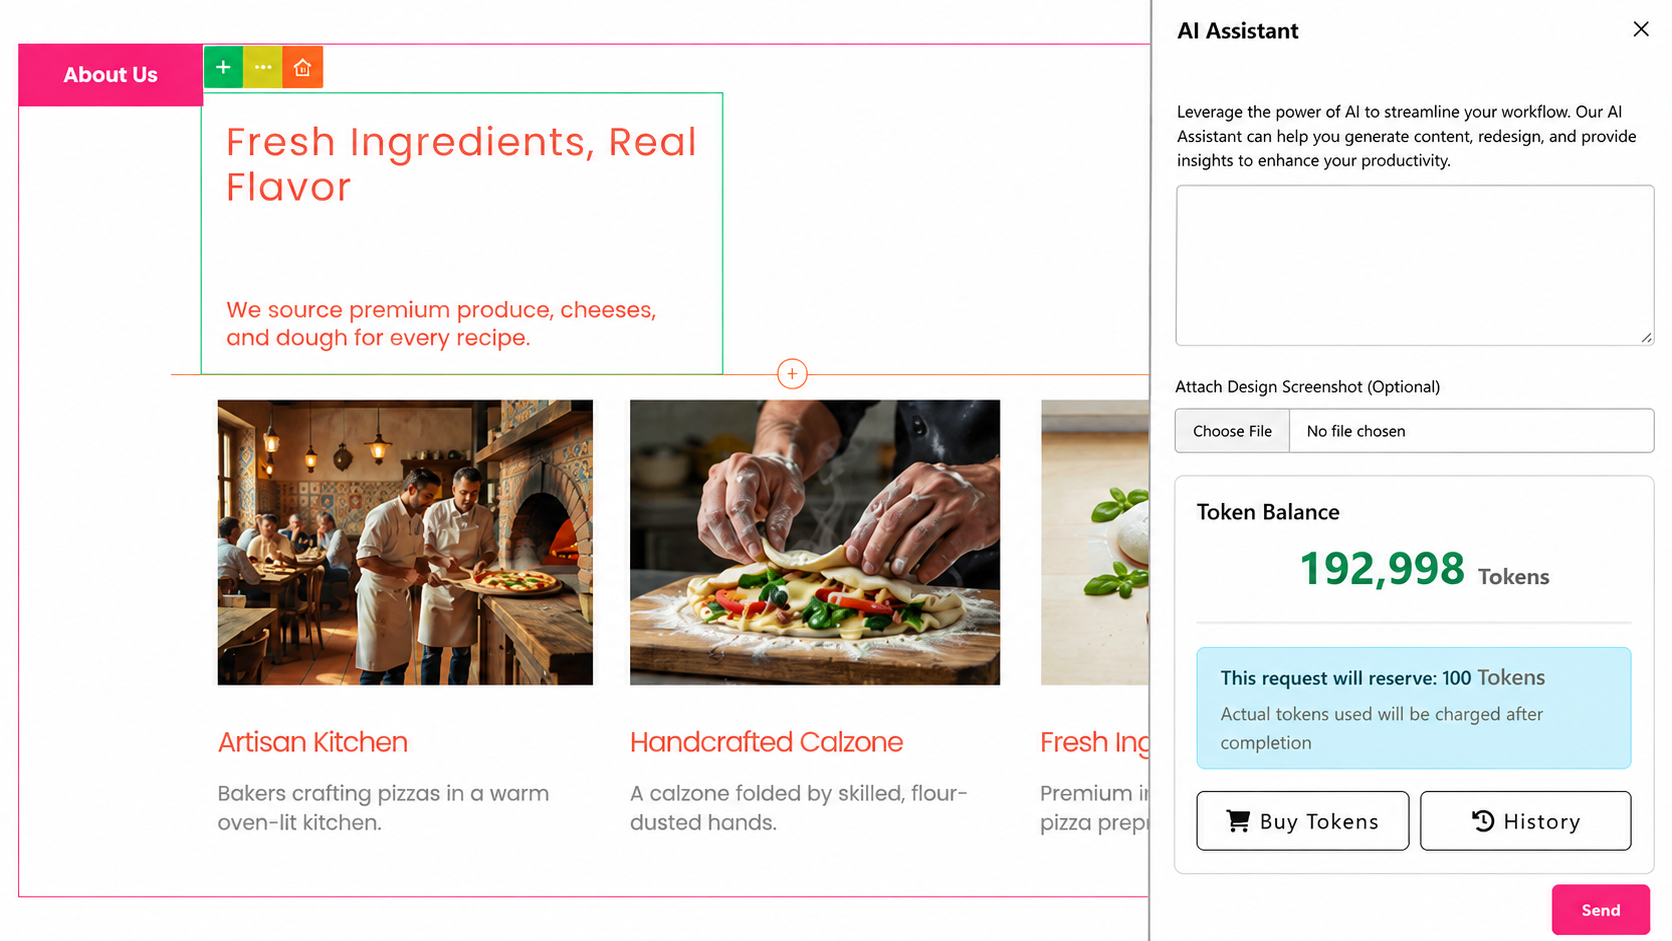Click the orange home icon
The image size is (1672, 941).
tap(303, 67)
